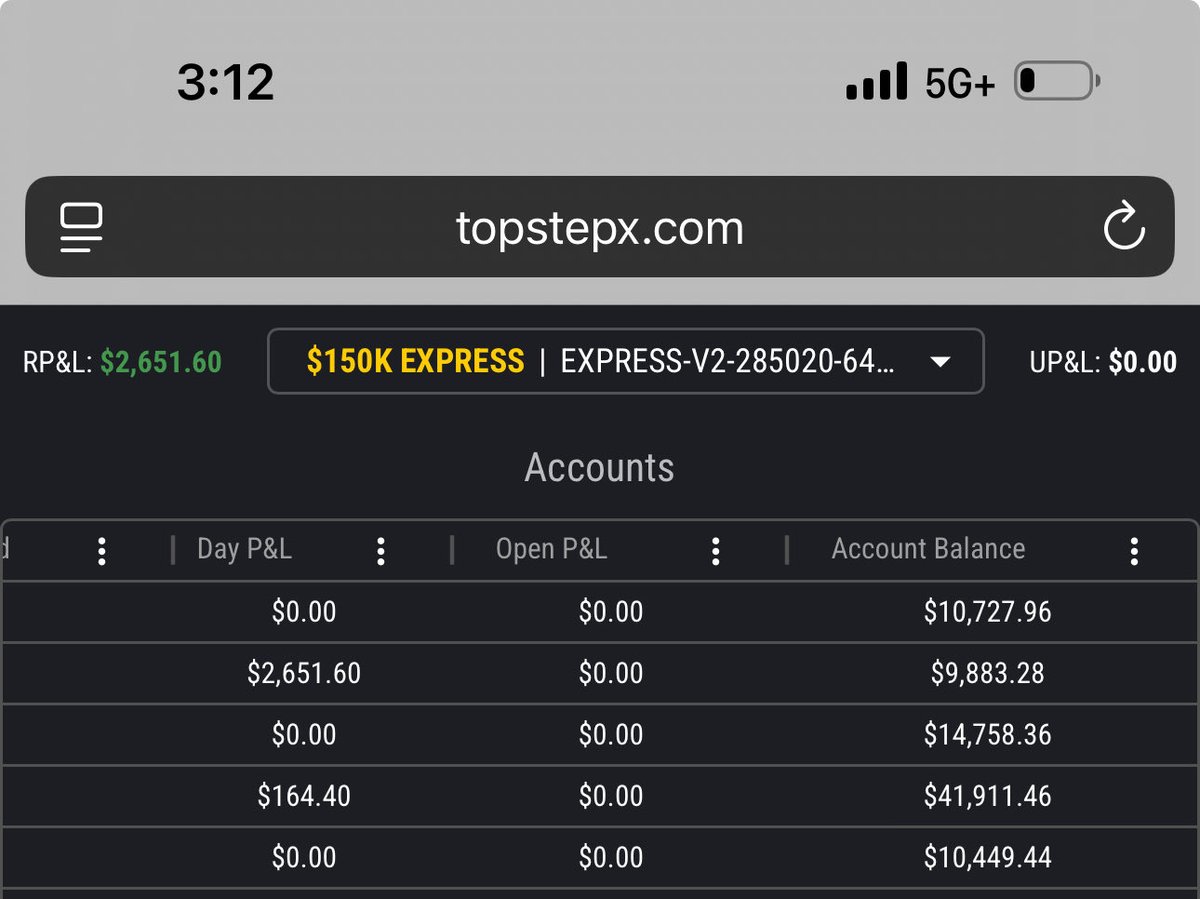Image resolution: width=1200 pixels, height=899 pixels.
Task: Click Day P&L cell in $14,758.36 row
Action: (x=304, y=735)
